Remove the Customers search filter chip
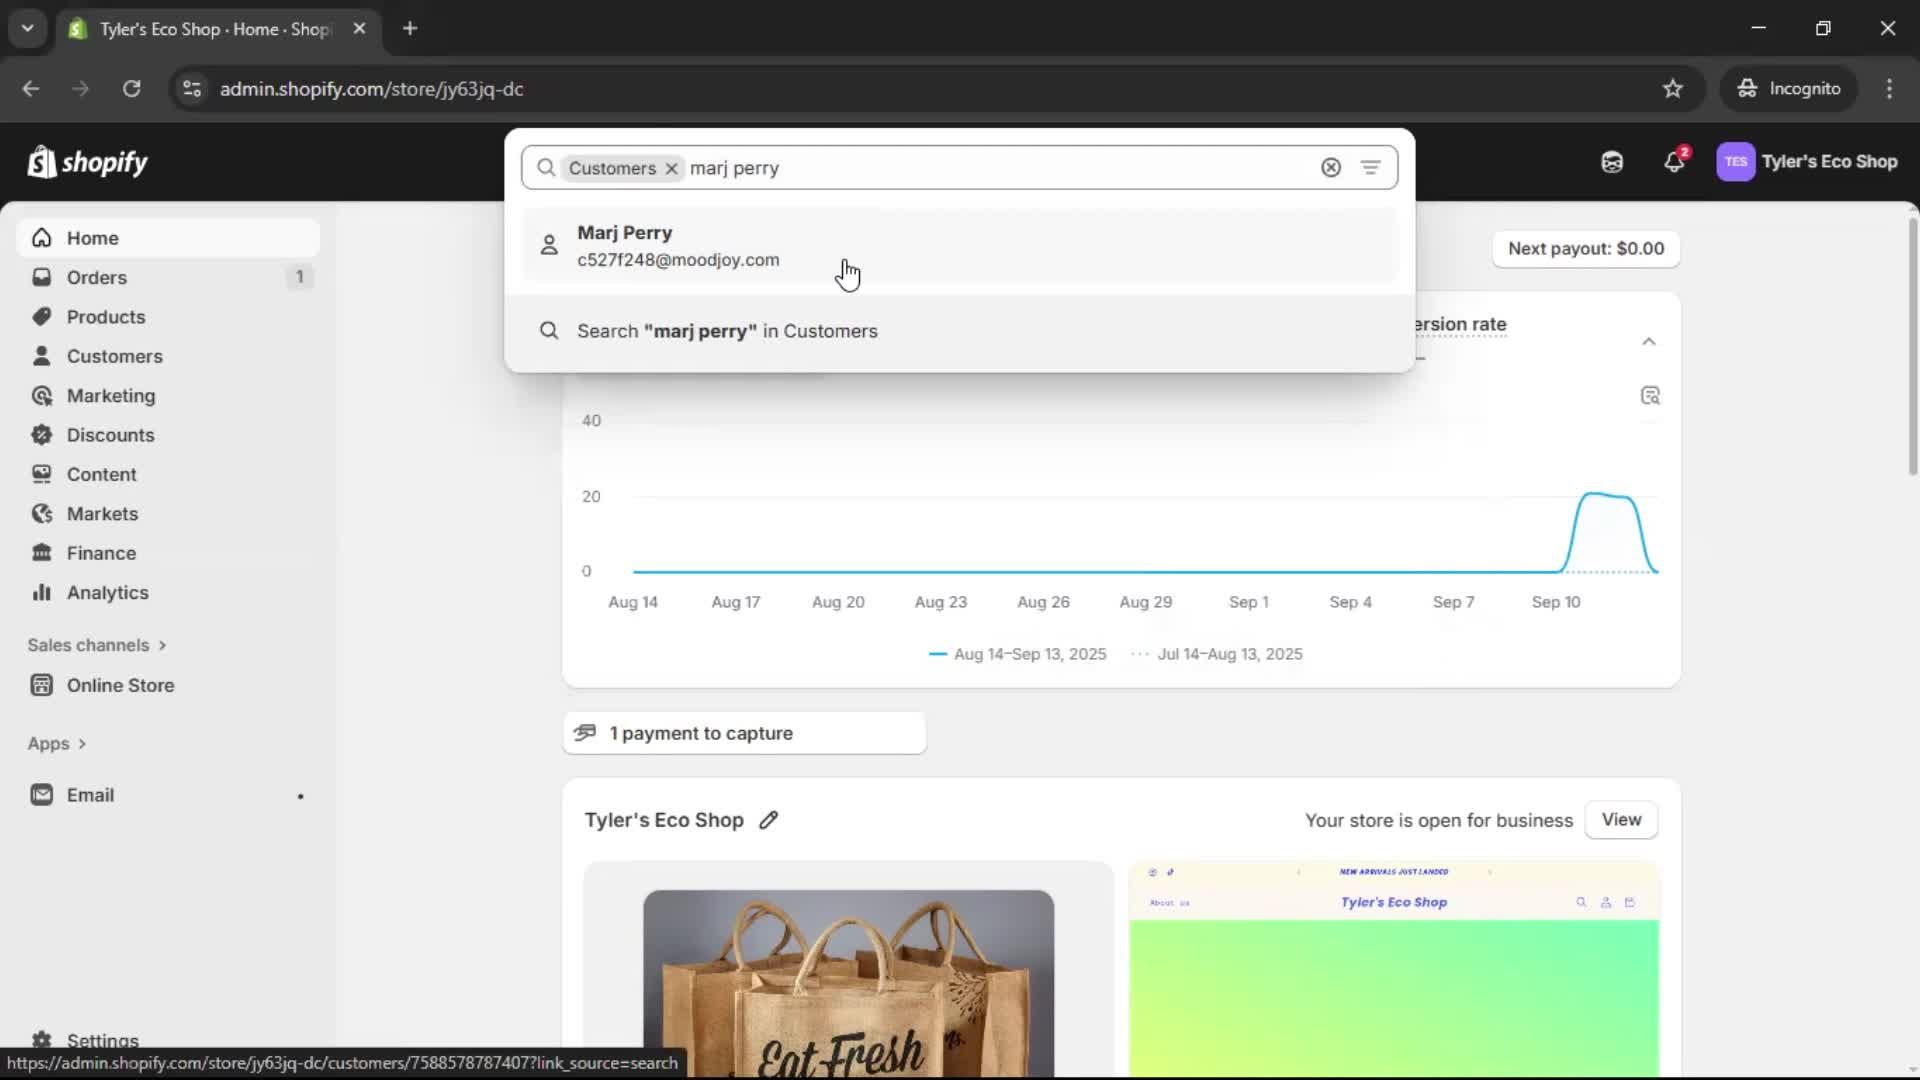Image resolution: width=1920 pixels, height=1080 pixels. pos(672,168)
